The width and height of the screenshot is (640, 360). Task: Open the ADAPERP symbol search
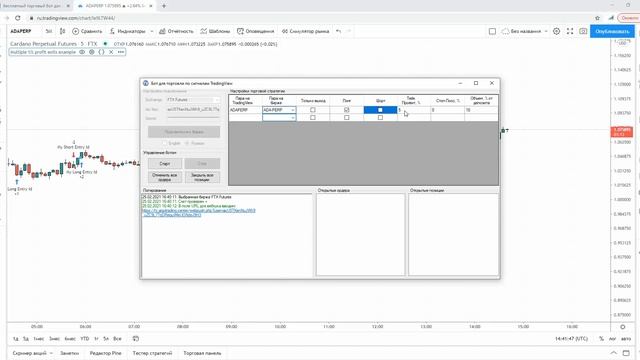click(20, 31)
